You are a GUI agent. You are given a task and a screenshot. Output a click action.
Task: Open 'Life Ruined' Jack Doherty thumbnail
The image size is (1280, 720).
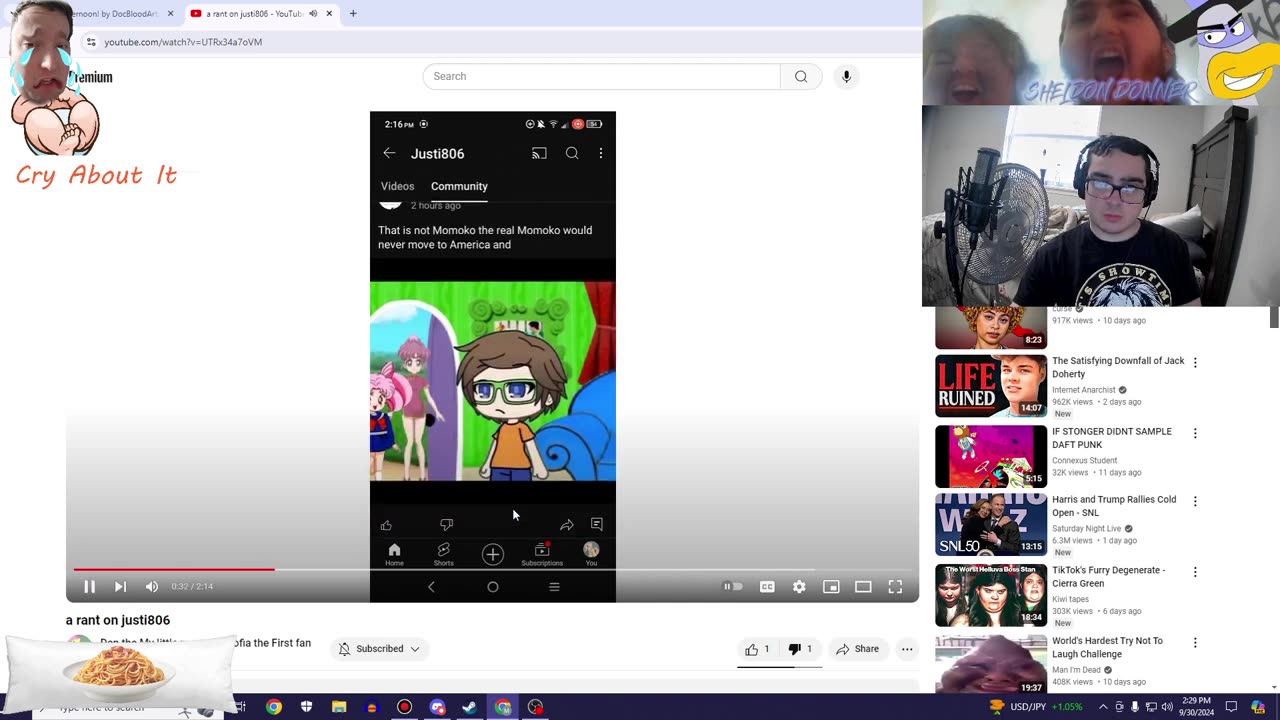click(991, 386)
